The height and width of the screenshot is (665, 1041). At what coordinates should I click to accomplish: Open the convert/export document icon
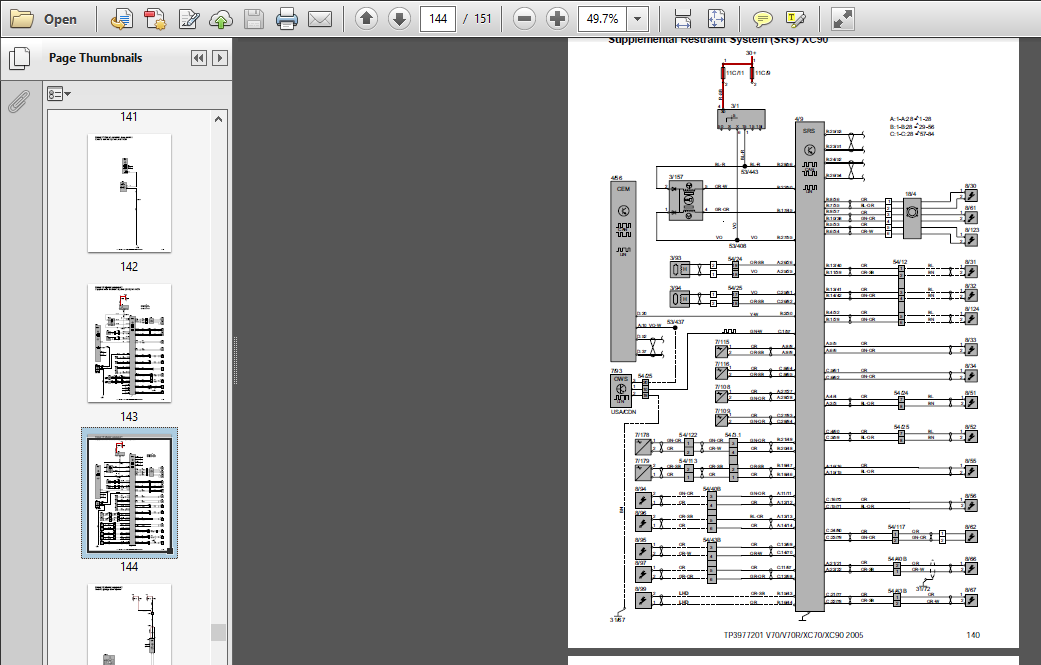(x=121, y=19)
